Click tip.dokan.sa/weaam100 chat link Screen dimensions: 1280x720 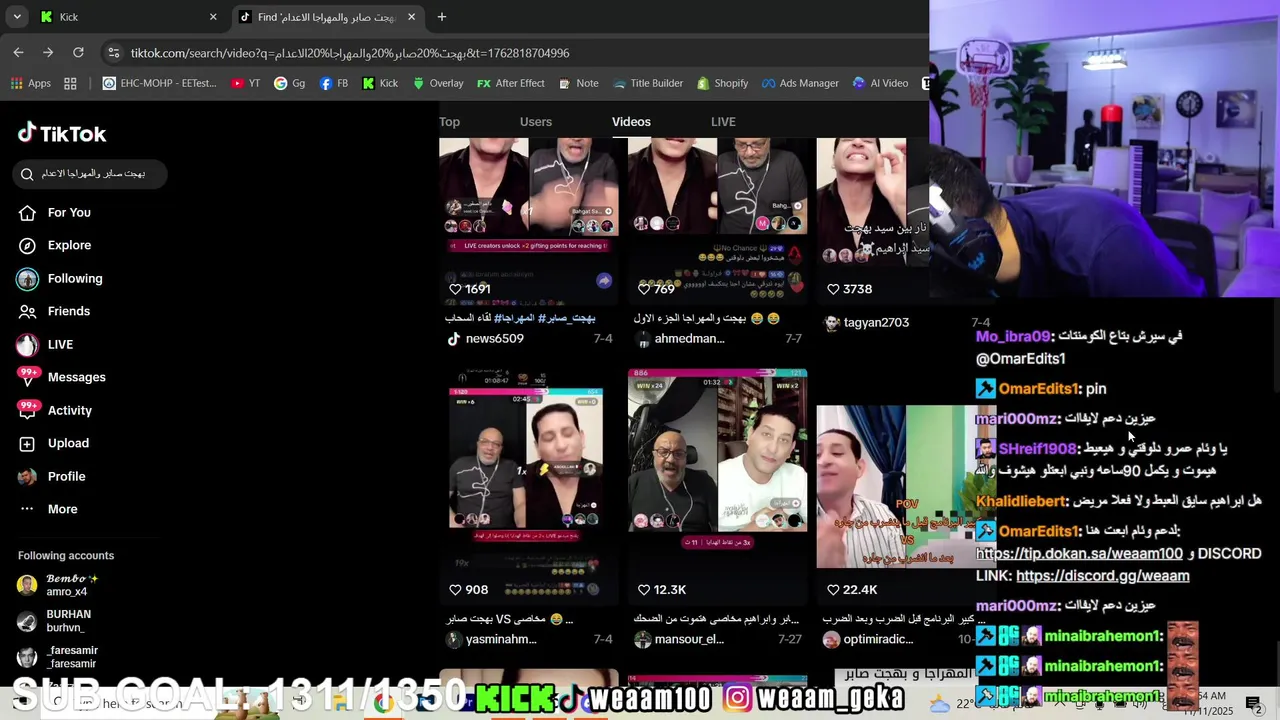(x=1079, y=553)
